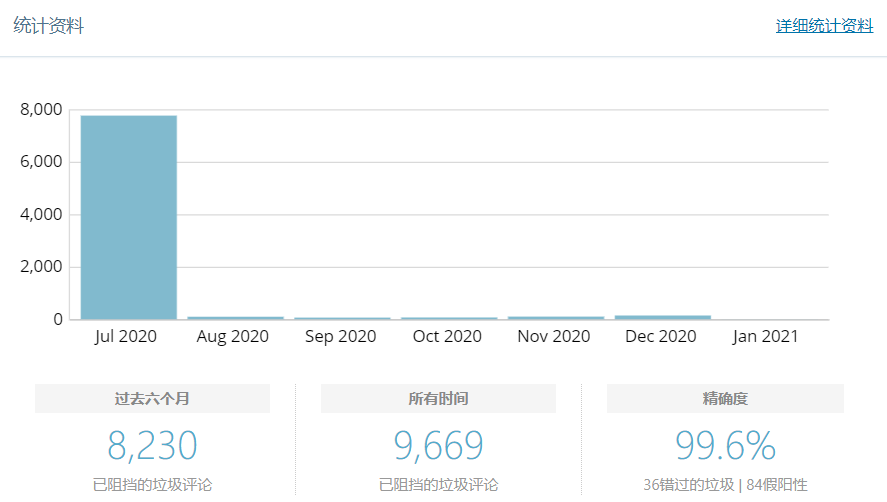The height and width of the screenshot is (502, 887).
Task: Click the 36错过的垃圾 text
Action: pos(687,485)
